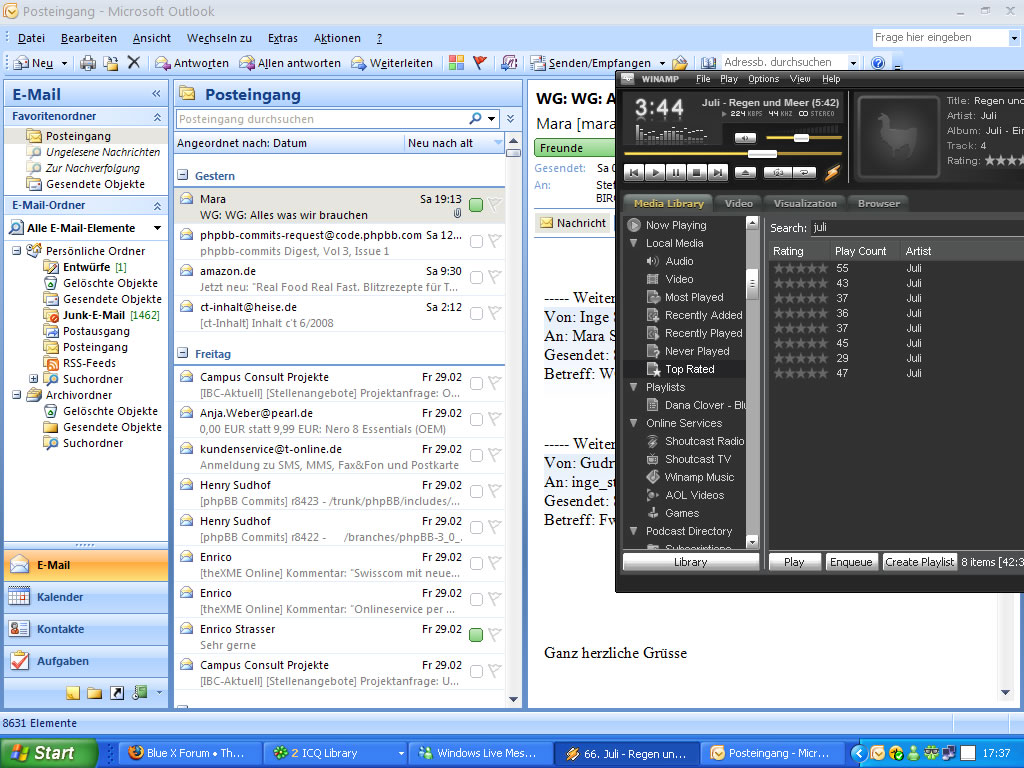
Task: Click Winamp's Create Playlist button
Action: pyautogui.click(x=919, y=562)
